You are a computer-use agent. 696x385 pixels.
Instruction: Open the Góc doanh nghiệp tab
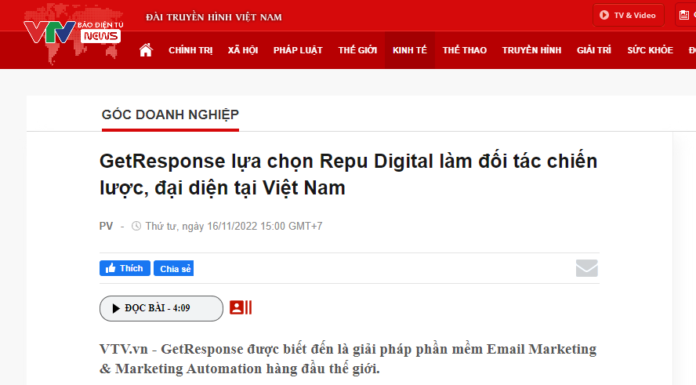[x=170, y=115]
